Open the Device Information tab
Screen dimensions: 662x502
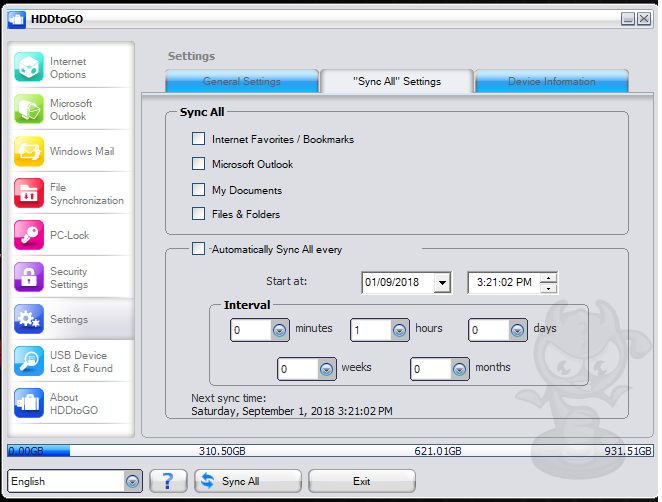(x=552, y=81)
